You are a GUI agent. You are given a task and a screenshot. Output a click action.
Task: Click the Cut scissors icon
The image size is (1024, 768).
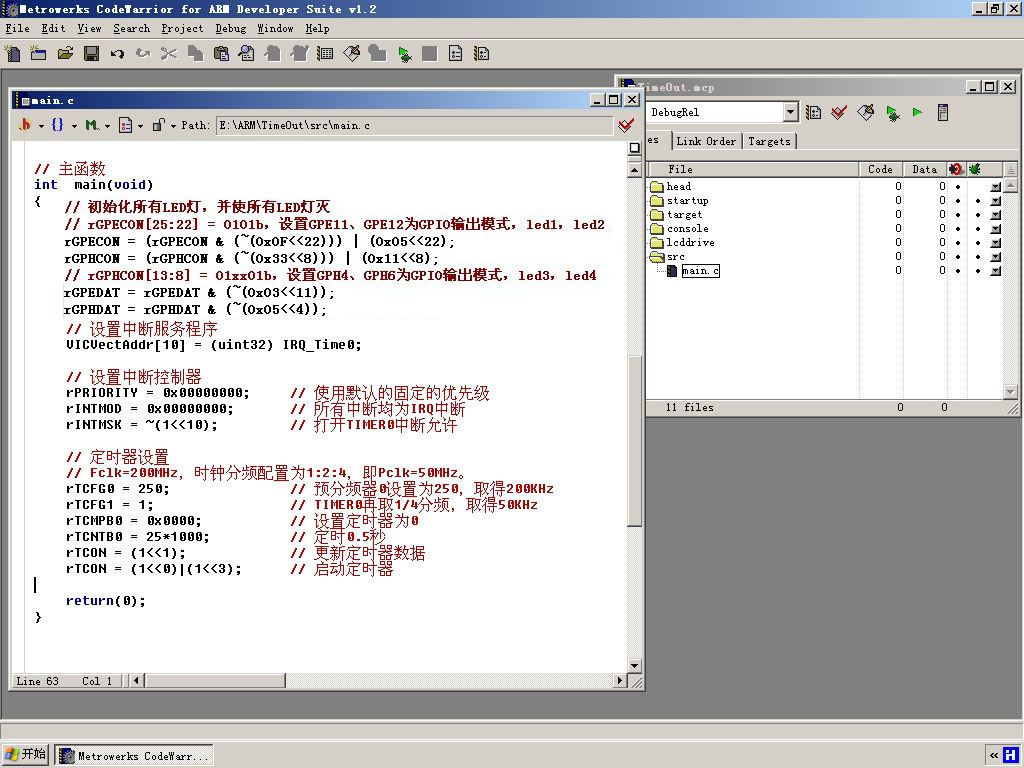click(168, 54)
